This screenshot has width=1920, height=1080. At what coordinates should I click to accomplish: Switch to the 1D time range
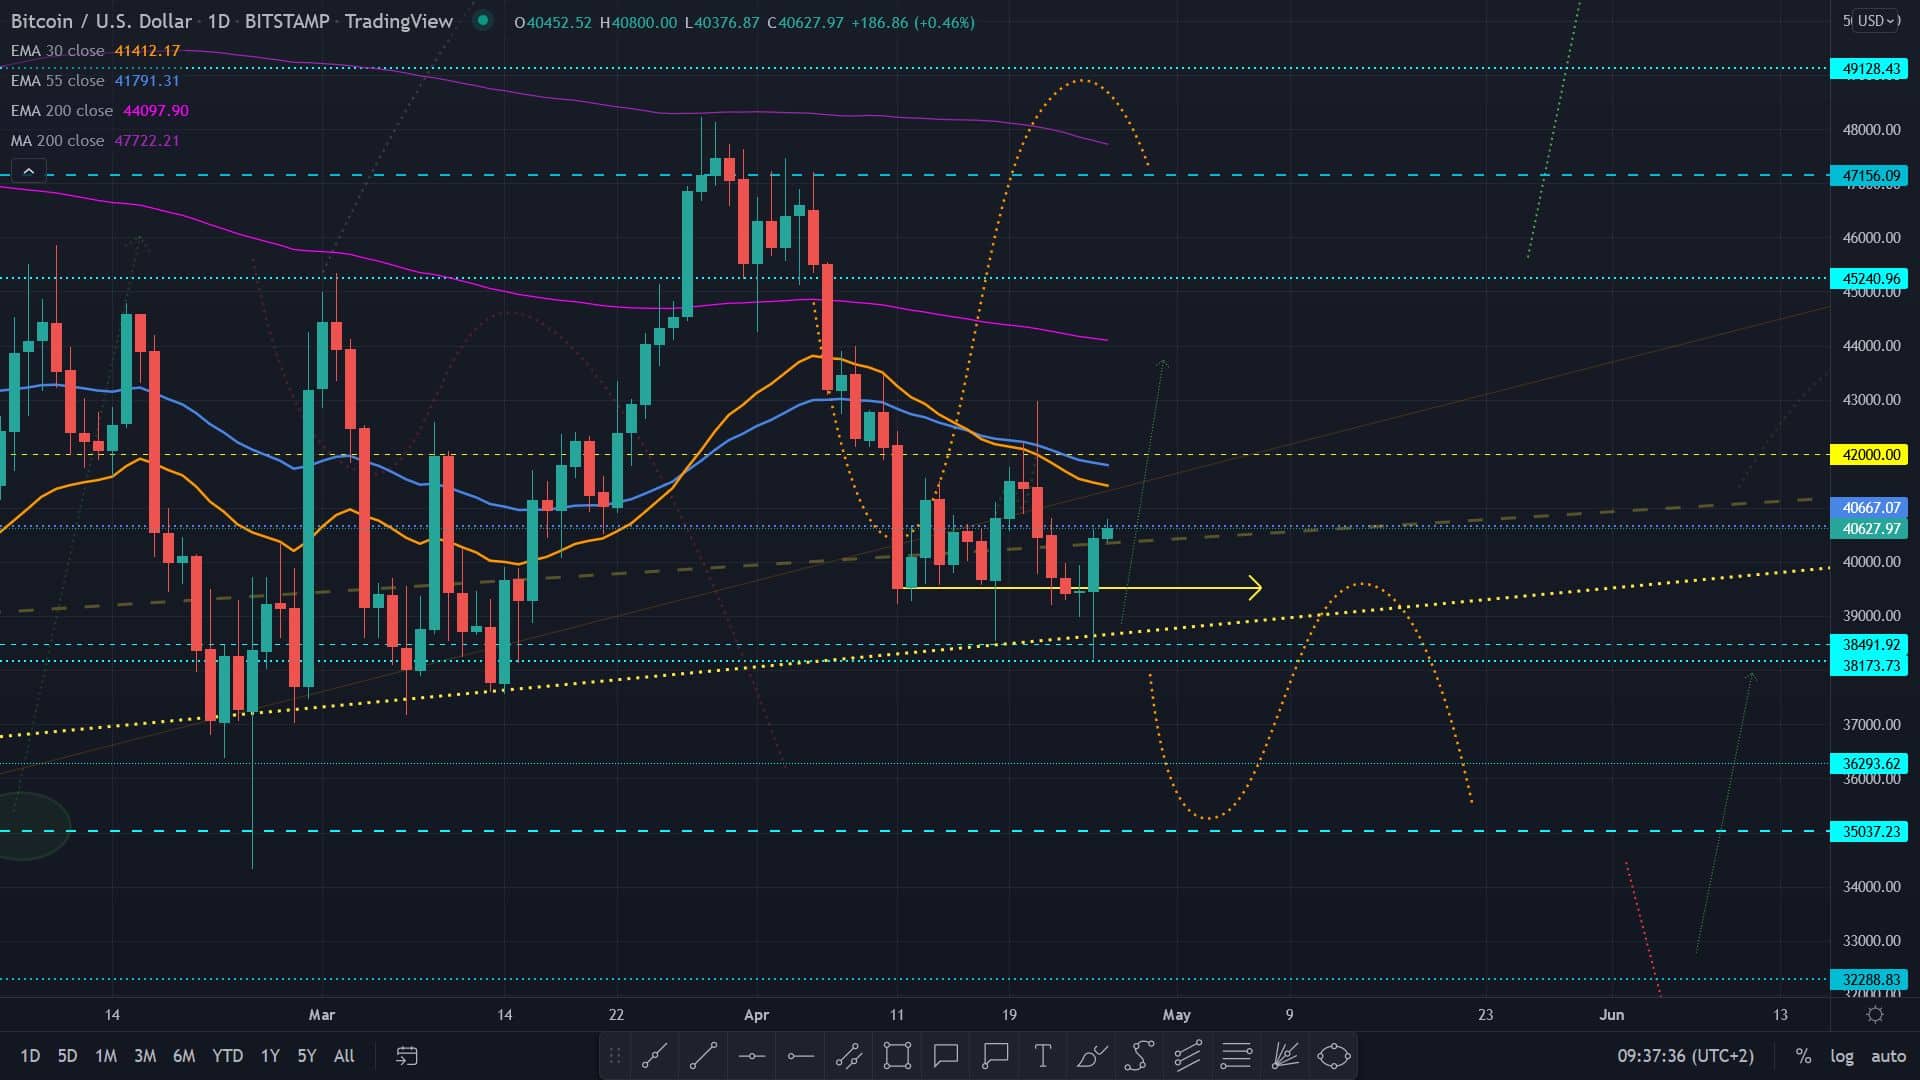pos(30,1056)
